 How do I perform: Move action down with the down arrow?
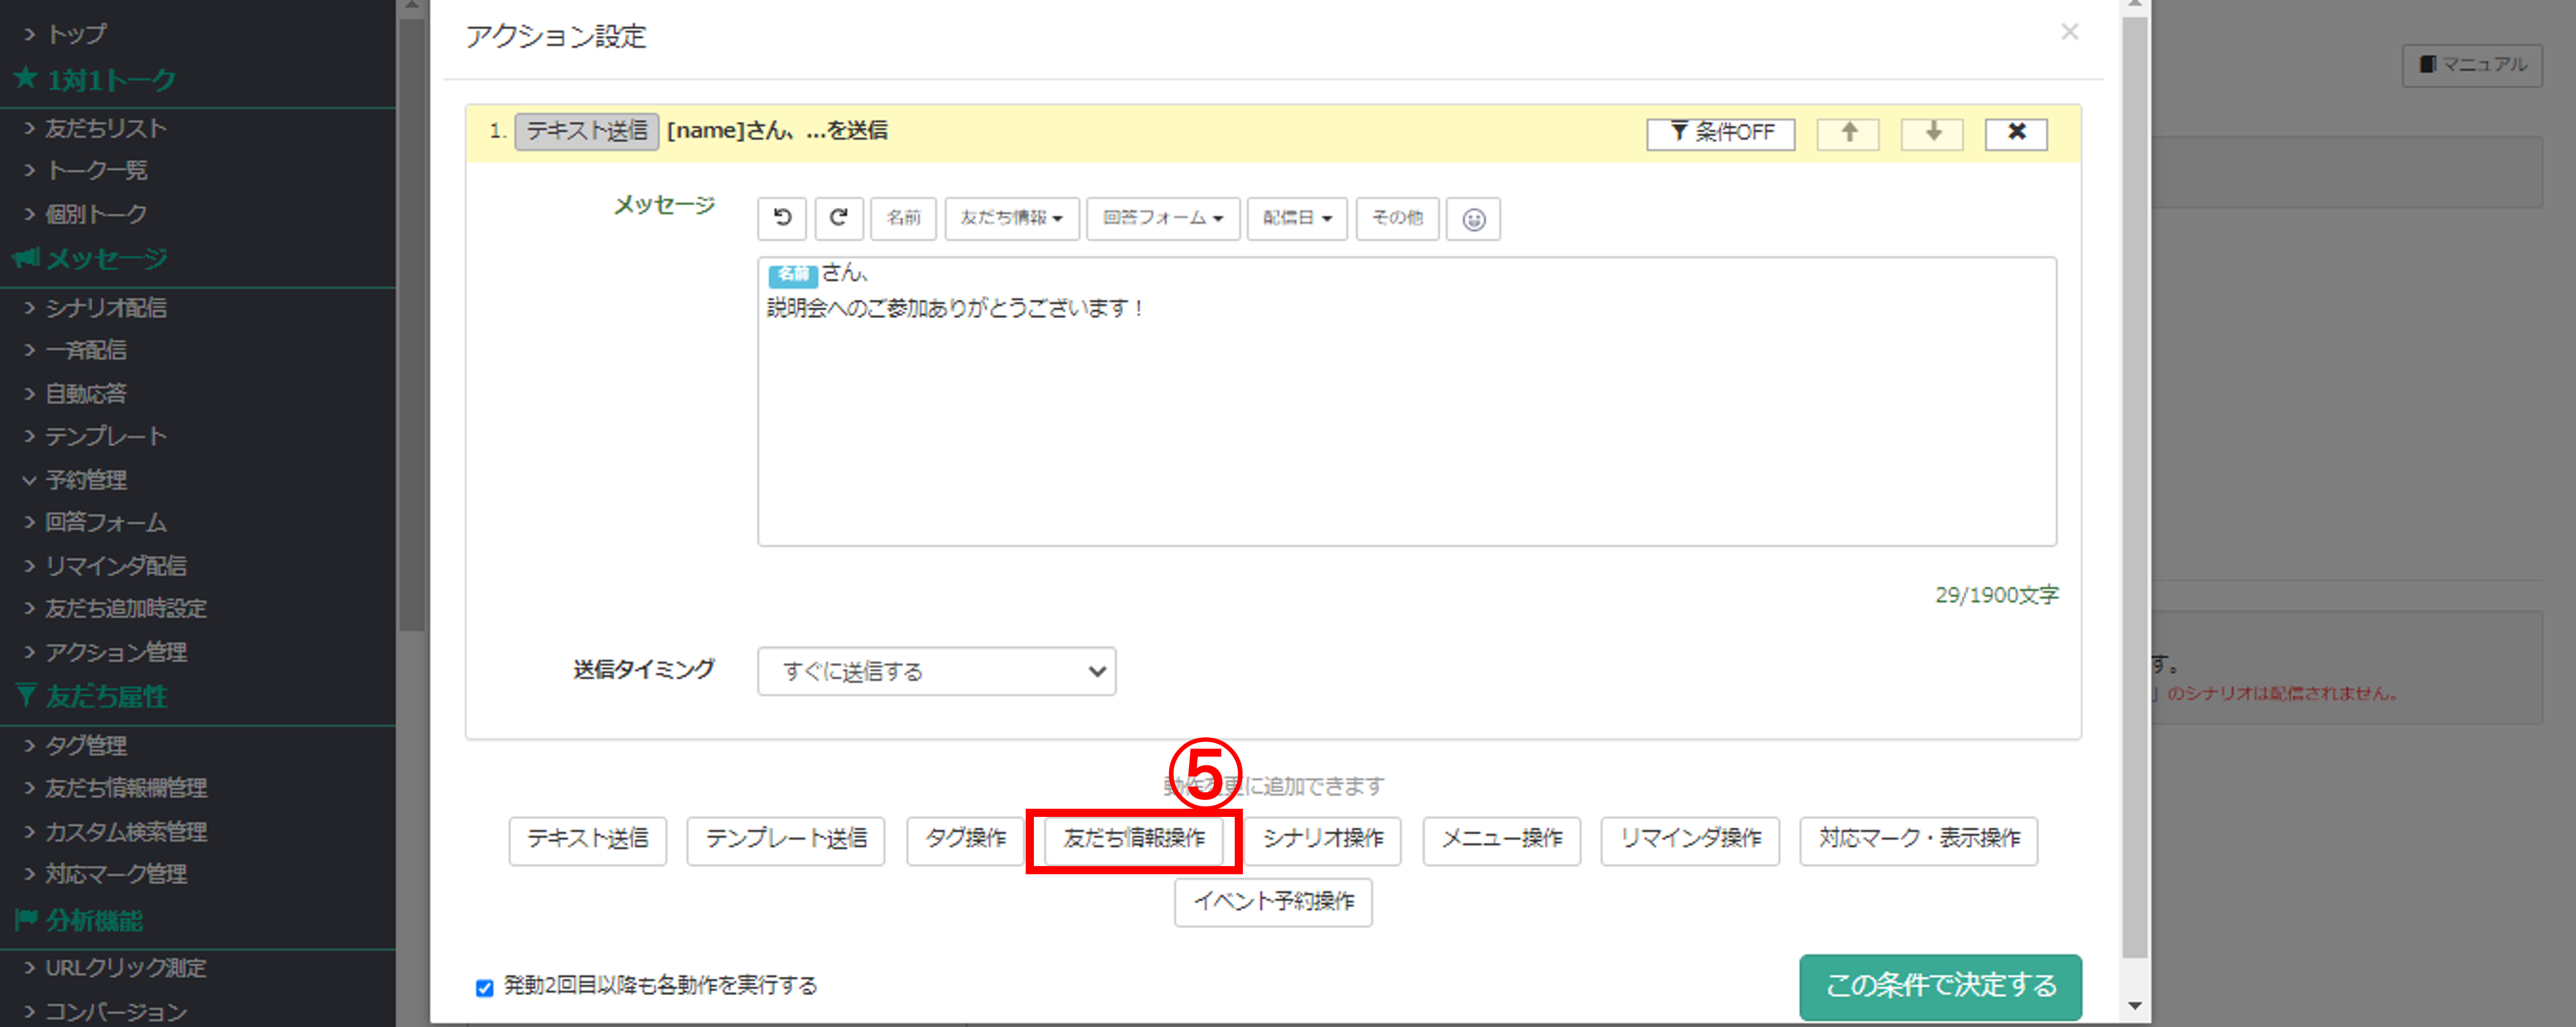1932,133
